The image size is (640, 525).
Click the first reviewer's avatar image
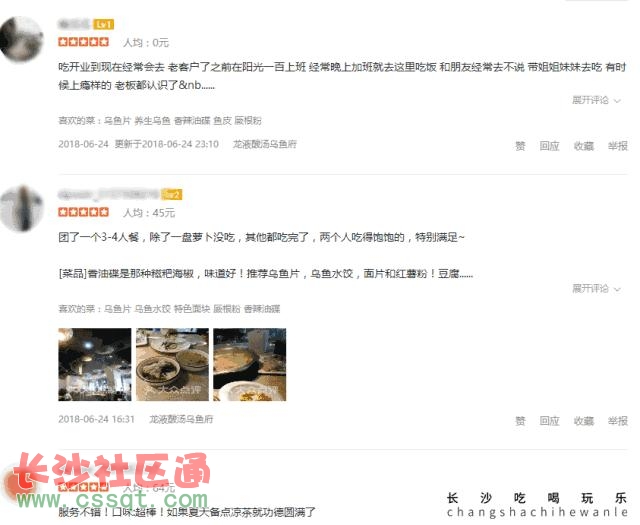21,40
